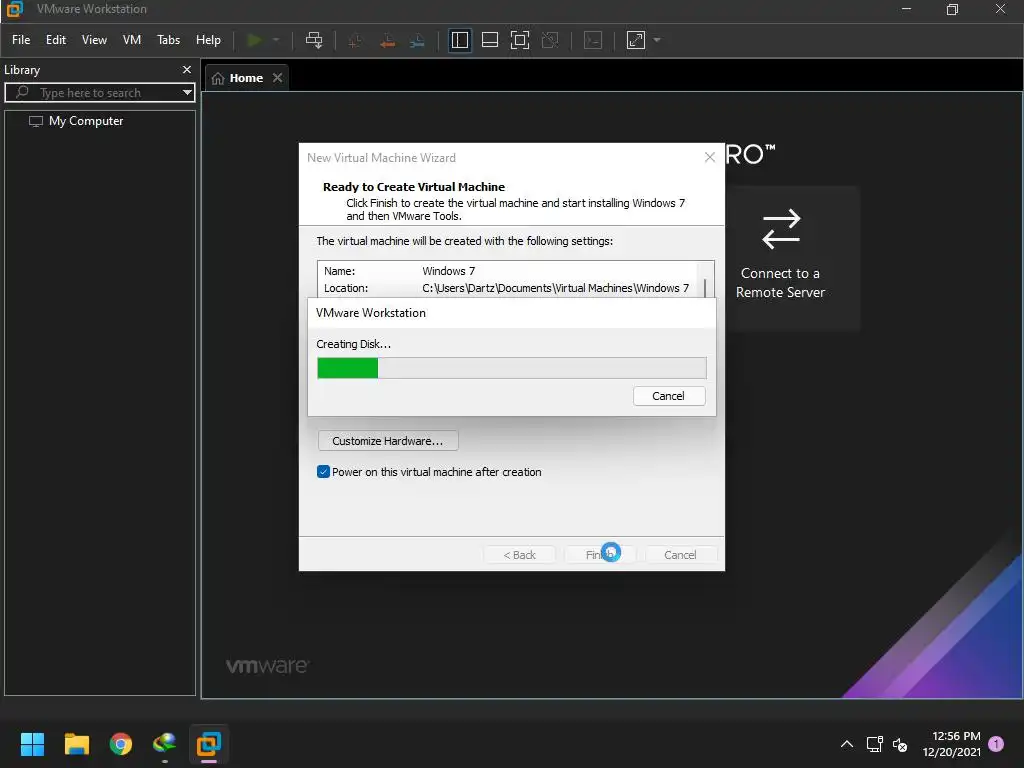Expand the Library search dropdown arrow
Screen dimensions: 1024x768
point(187,93)
